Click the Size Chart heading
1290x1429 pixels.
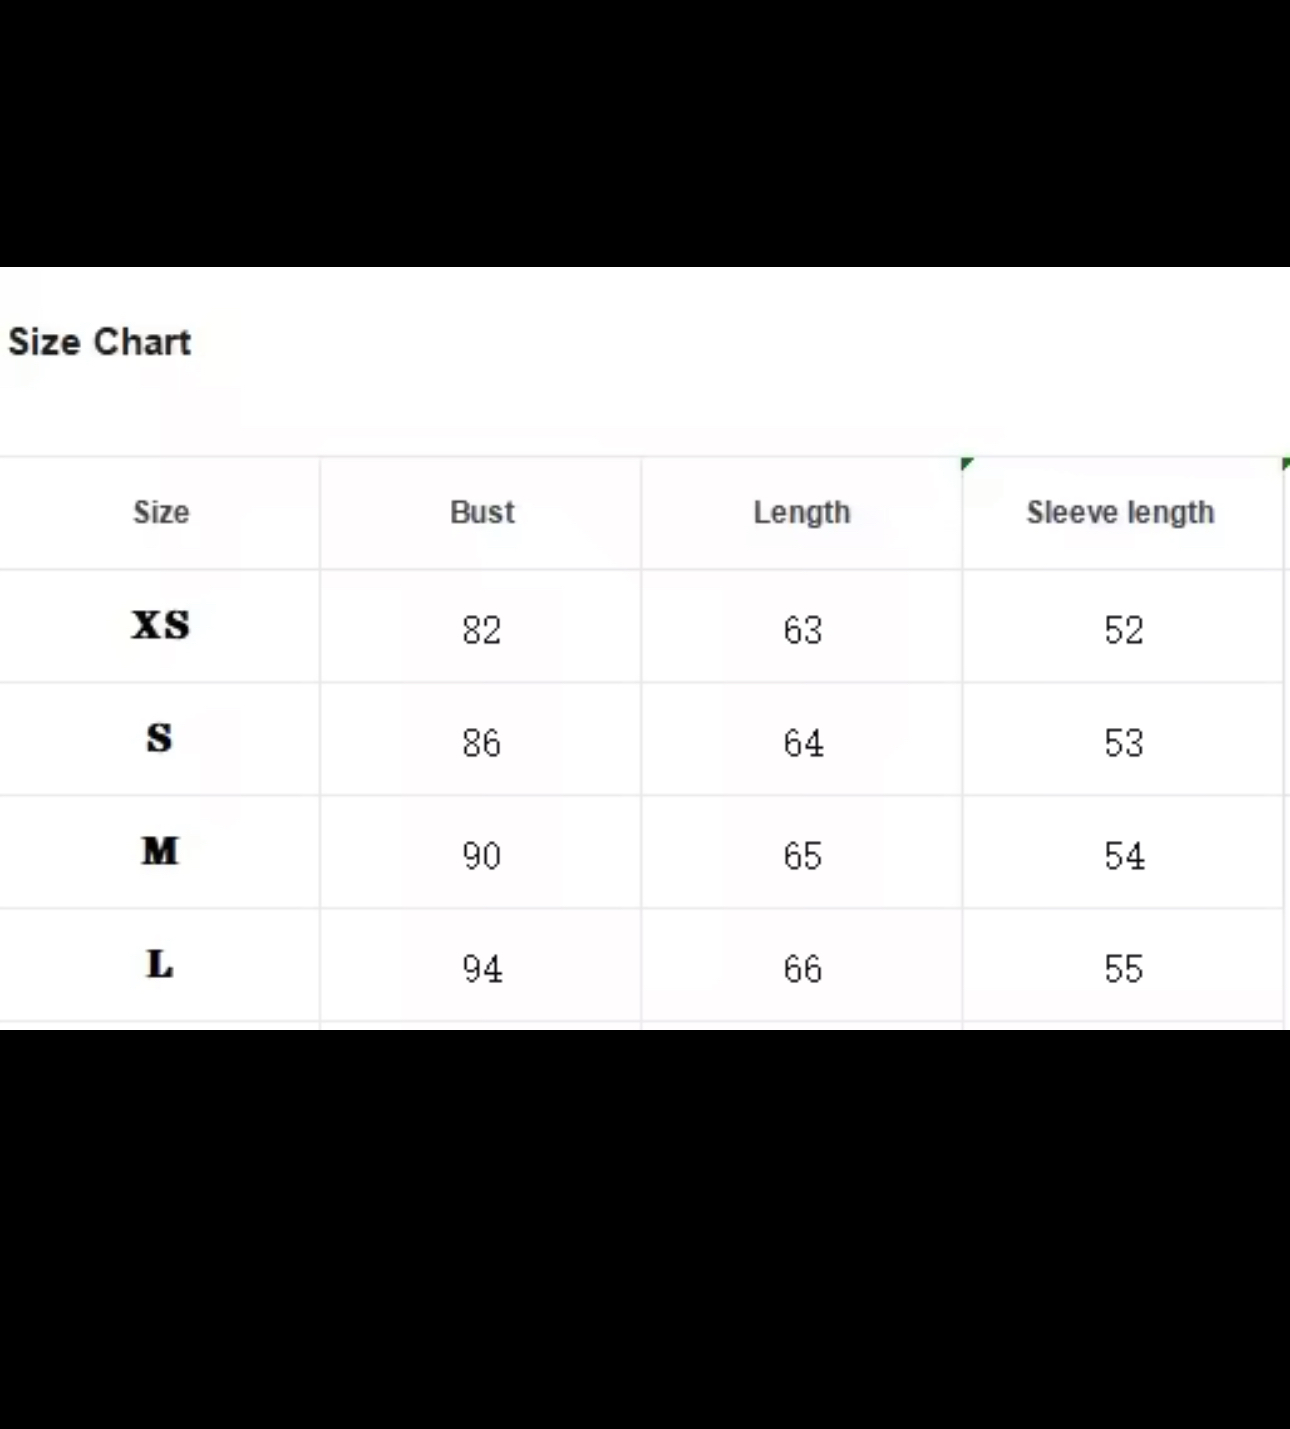tap(100, 342)
